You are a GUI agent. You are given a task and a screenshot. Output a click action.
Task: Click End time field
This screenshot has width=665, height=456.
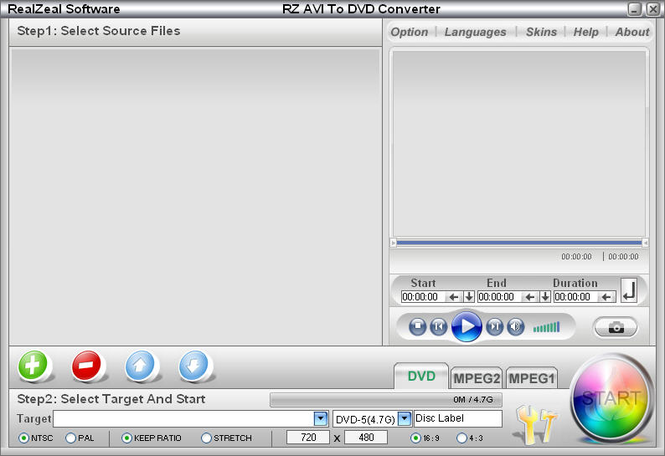[500, 297]
